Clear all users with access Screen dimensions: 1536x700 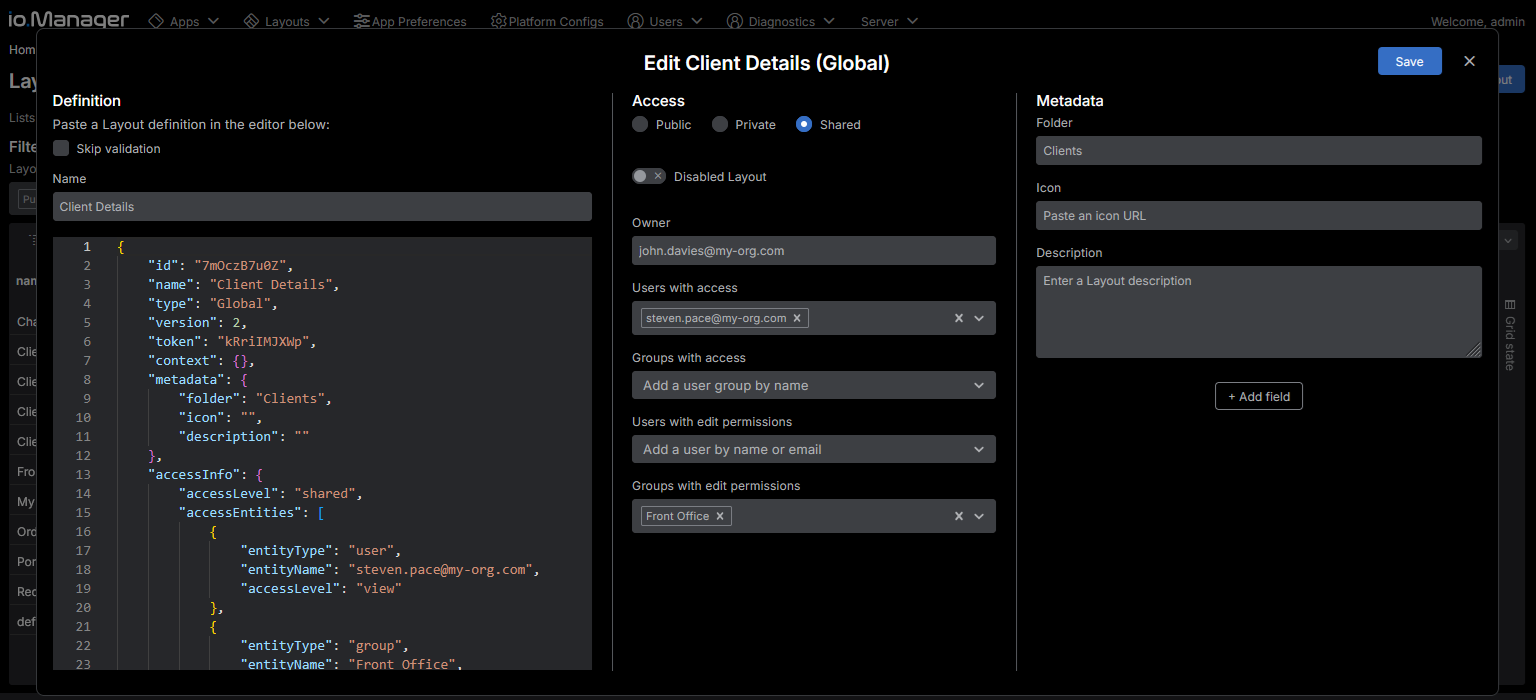pos(958,318)
